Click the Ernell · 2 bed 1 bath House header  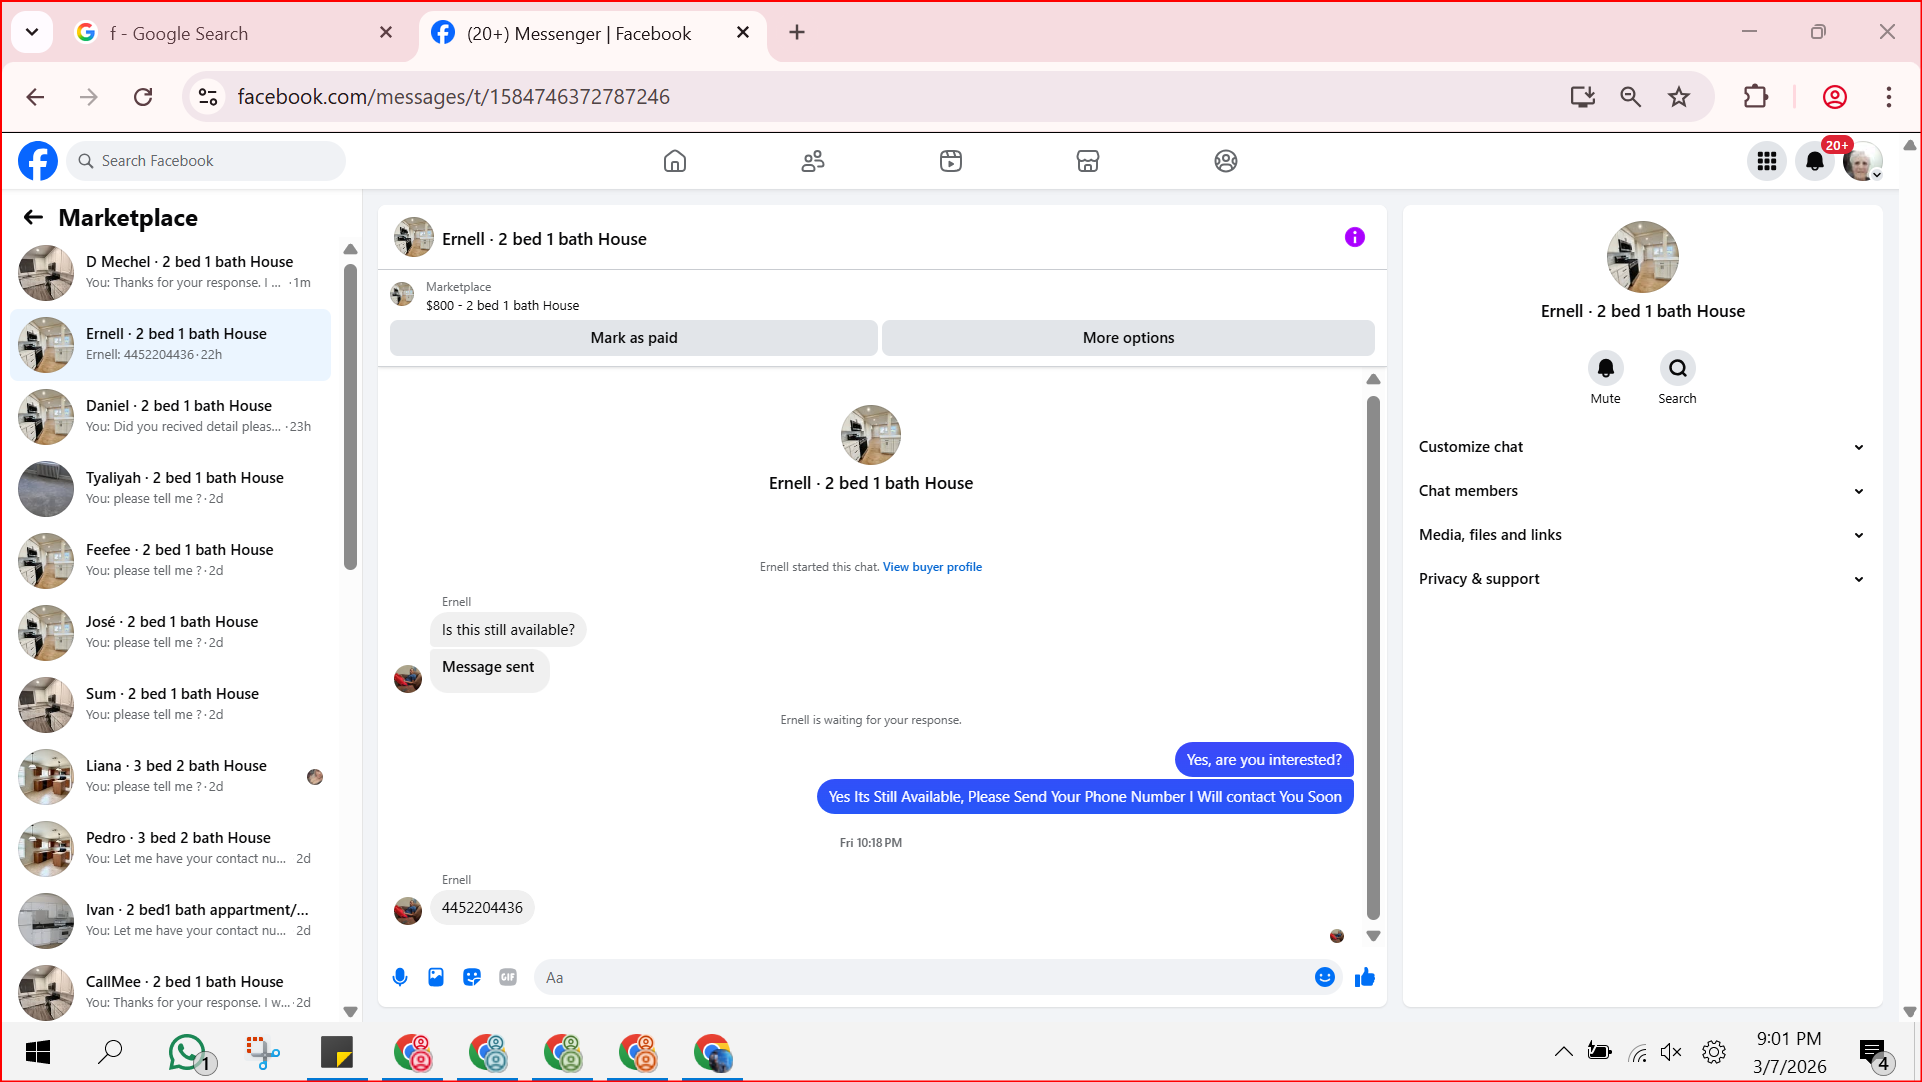(x=544, y=239)
